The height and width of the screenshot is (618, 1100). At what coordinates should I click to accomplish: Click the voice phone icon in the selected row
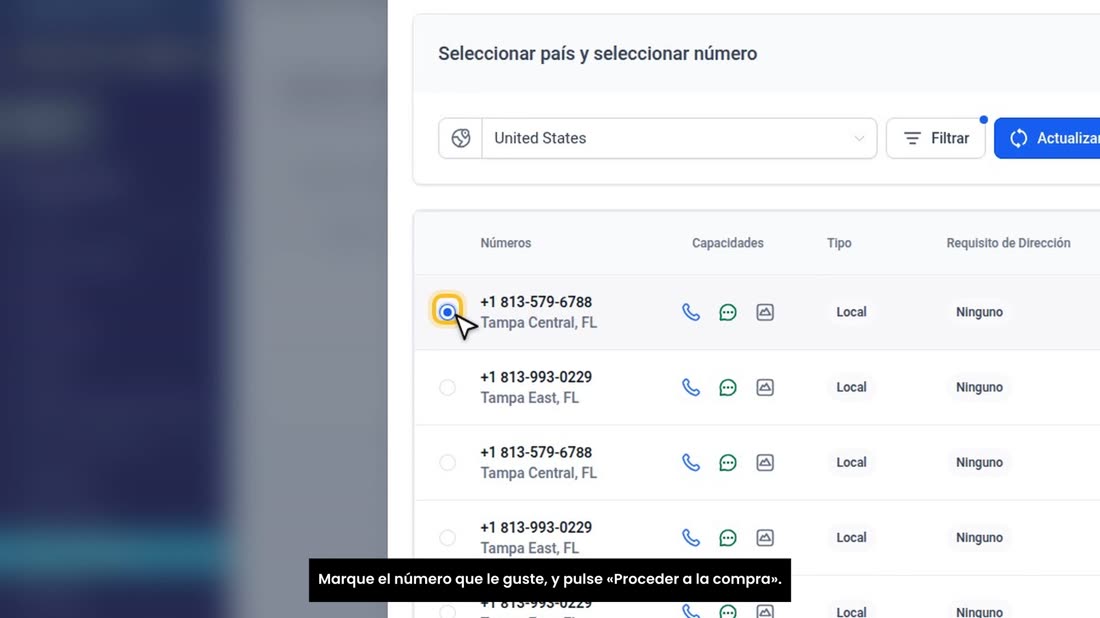(x=691, y=312)
